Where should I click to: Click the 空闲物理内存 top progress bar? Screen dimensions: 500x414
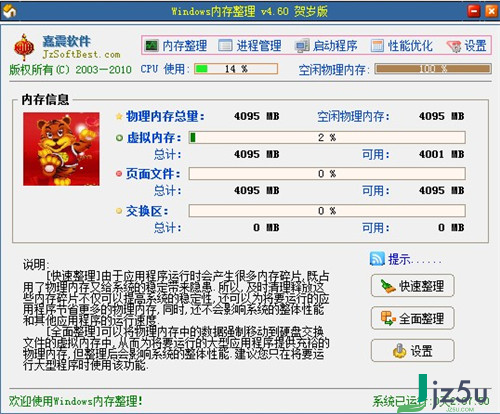433,69
